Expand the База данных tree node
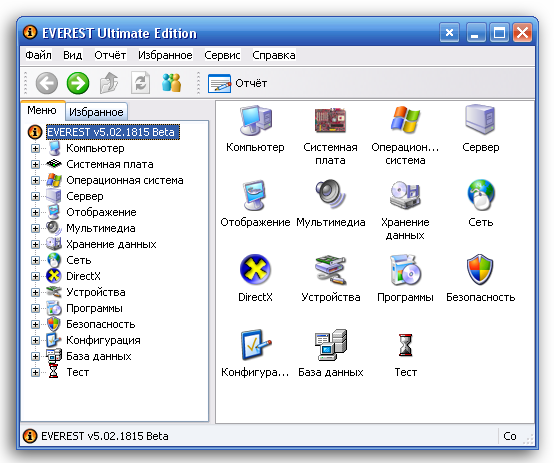The height and width of the screenshot is (463, 554). 35,356
